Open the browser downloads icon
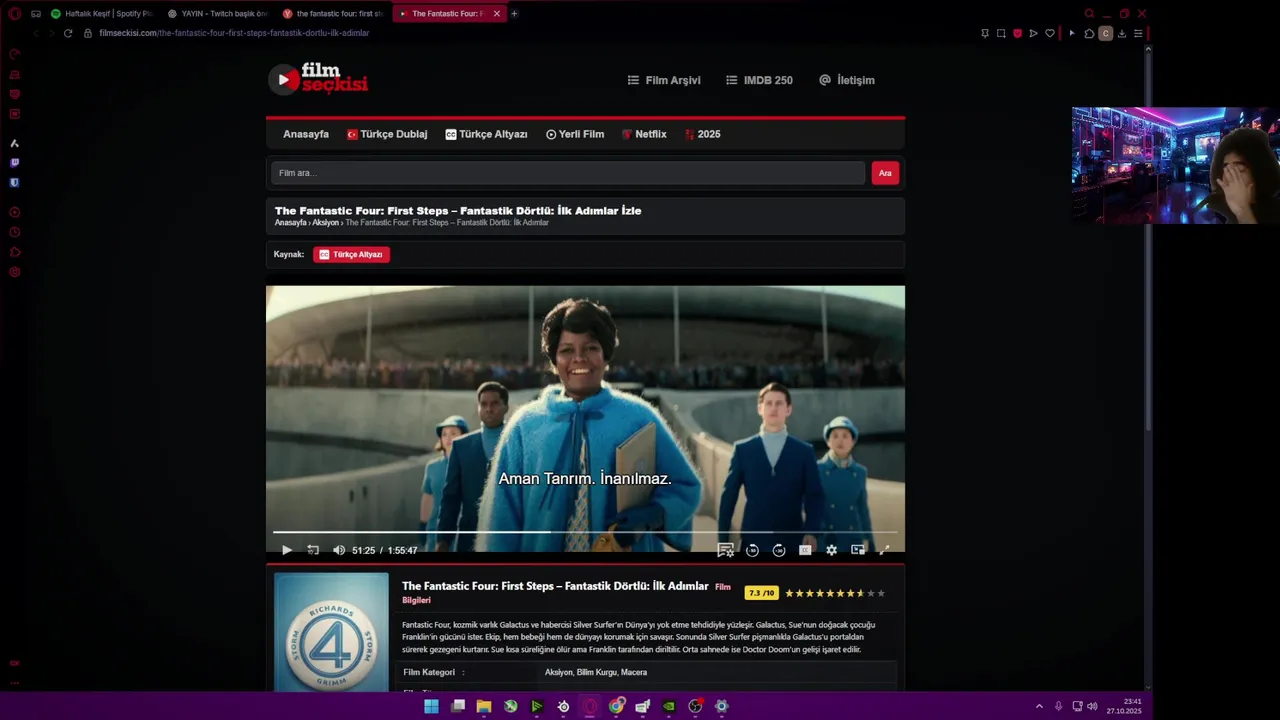Screen dimensions: 1280x720 tap(1121, 33)
